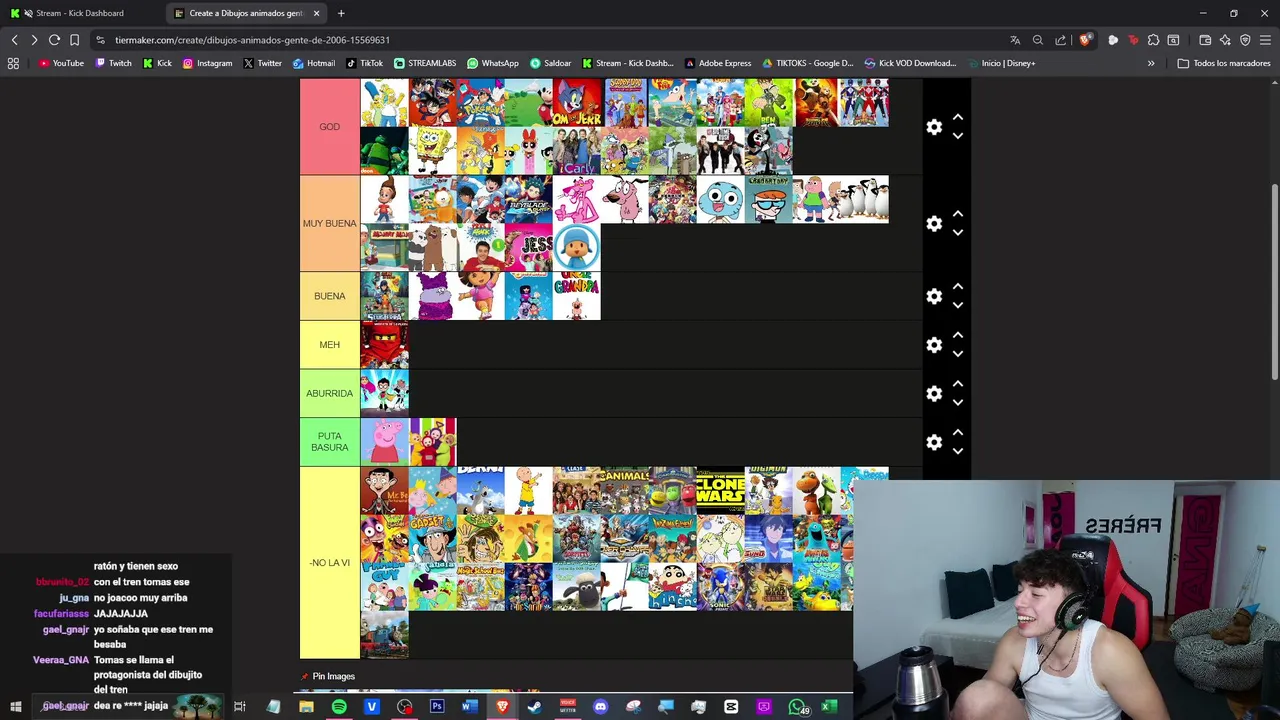Move MEH tier row down
The height and width of the screenshot is (720, 1280).
958,354
